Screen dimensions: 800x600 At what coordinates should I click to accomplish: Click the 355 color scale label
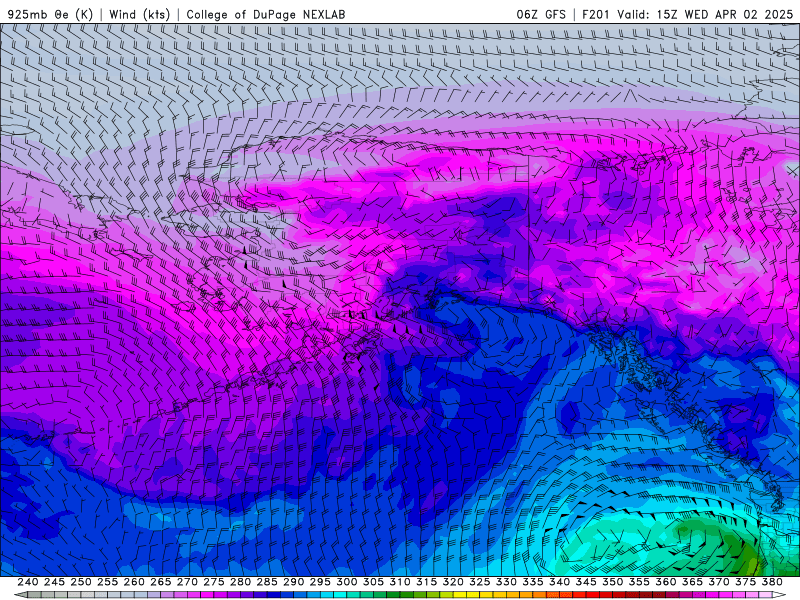pyautogui.click(x=639, y=582)
